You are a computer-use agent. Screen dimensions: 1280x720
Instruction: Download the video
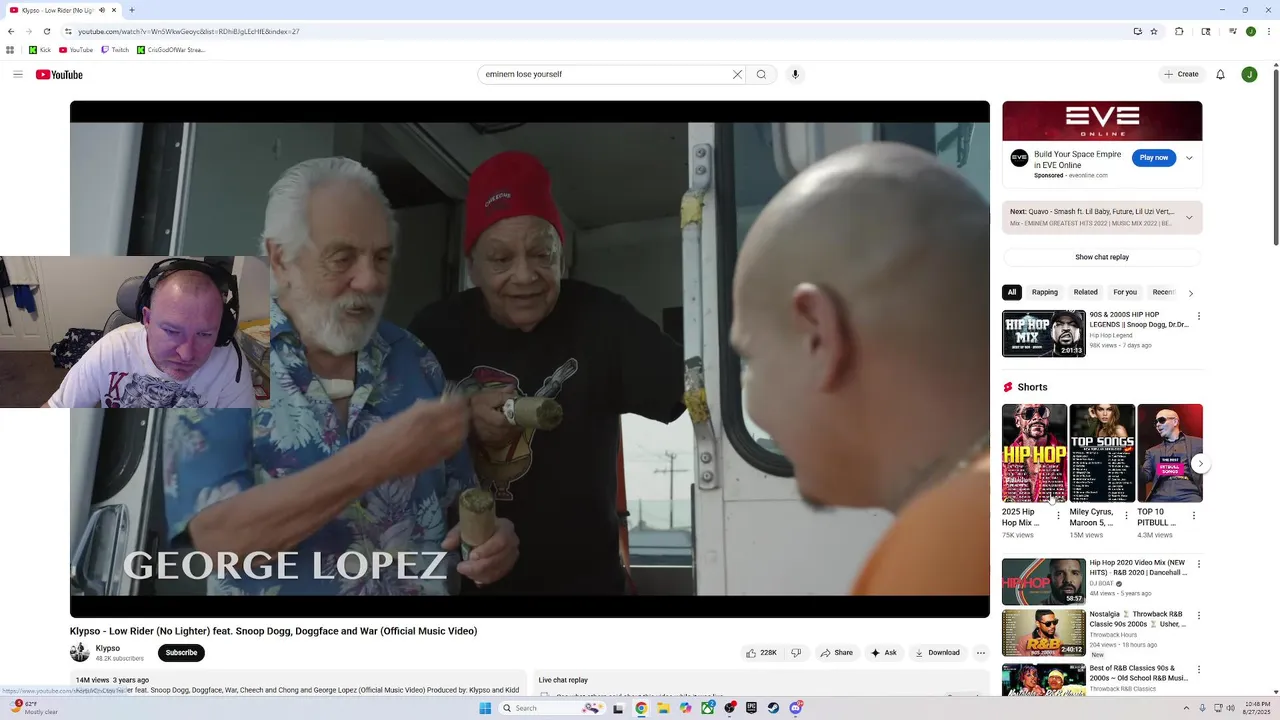pos(936,653)
